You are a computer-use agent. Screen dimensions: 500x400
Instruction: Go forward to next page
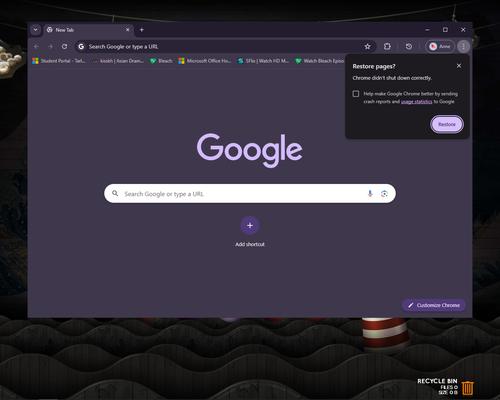tap(50, 46)
